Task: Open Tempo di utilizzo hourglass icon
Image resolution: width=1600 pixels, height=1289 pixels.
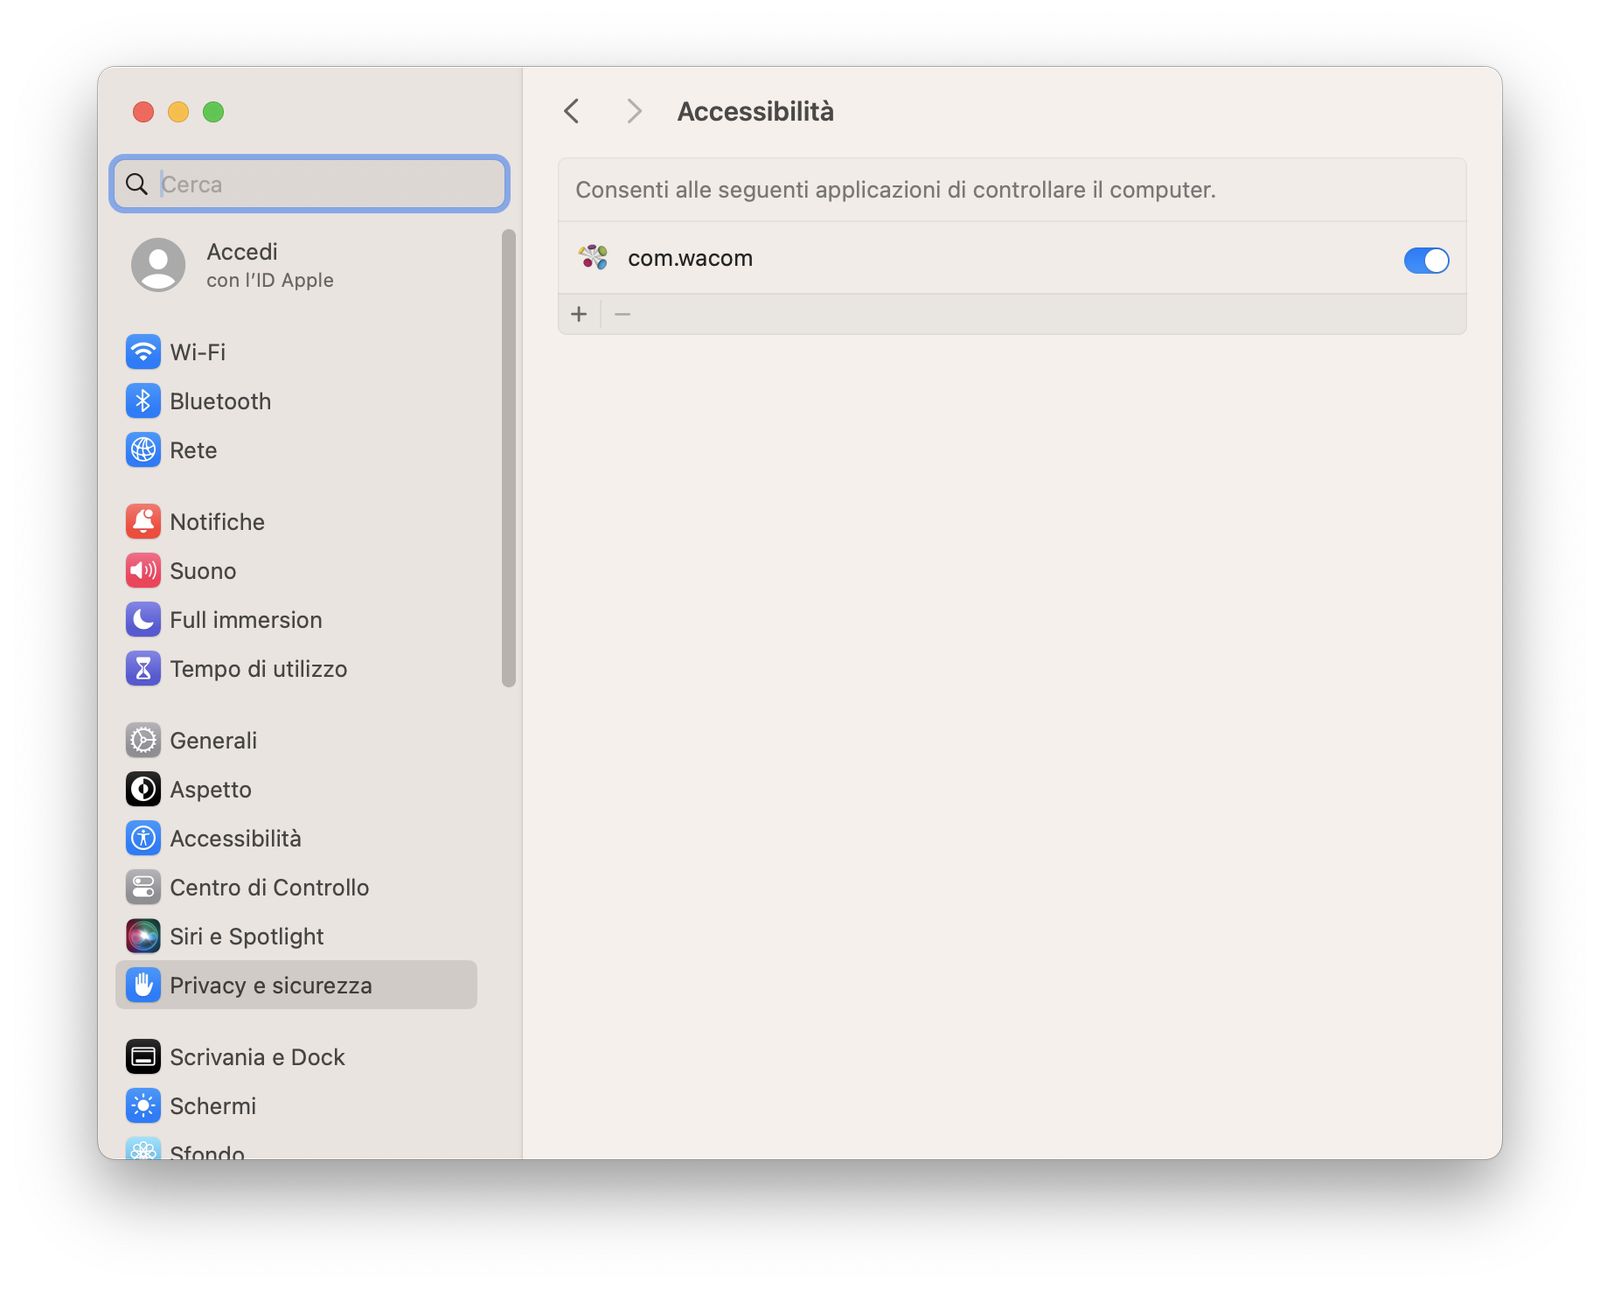Action: tap(143, 668)
